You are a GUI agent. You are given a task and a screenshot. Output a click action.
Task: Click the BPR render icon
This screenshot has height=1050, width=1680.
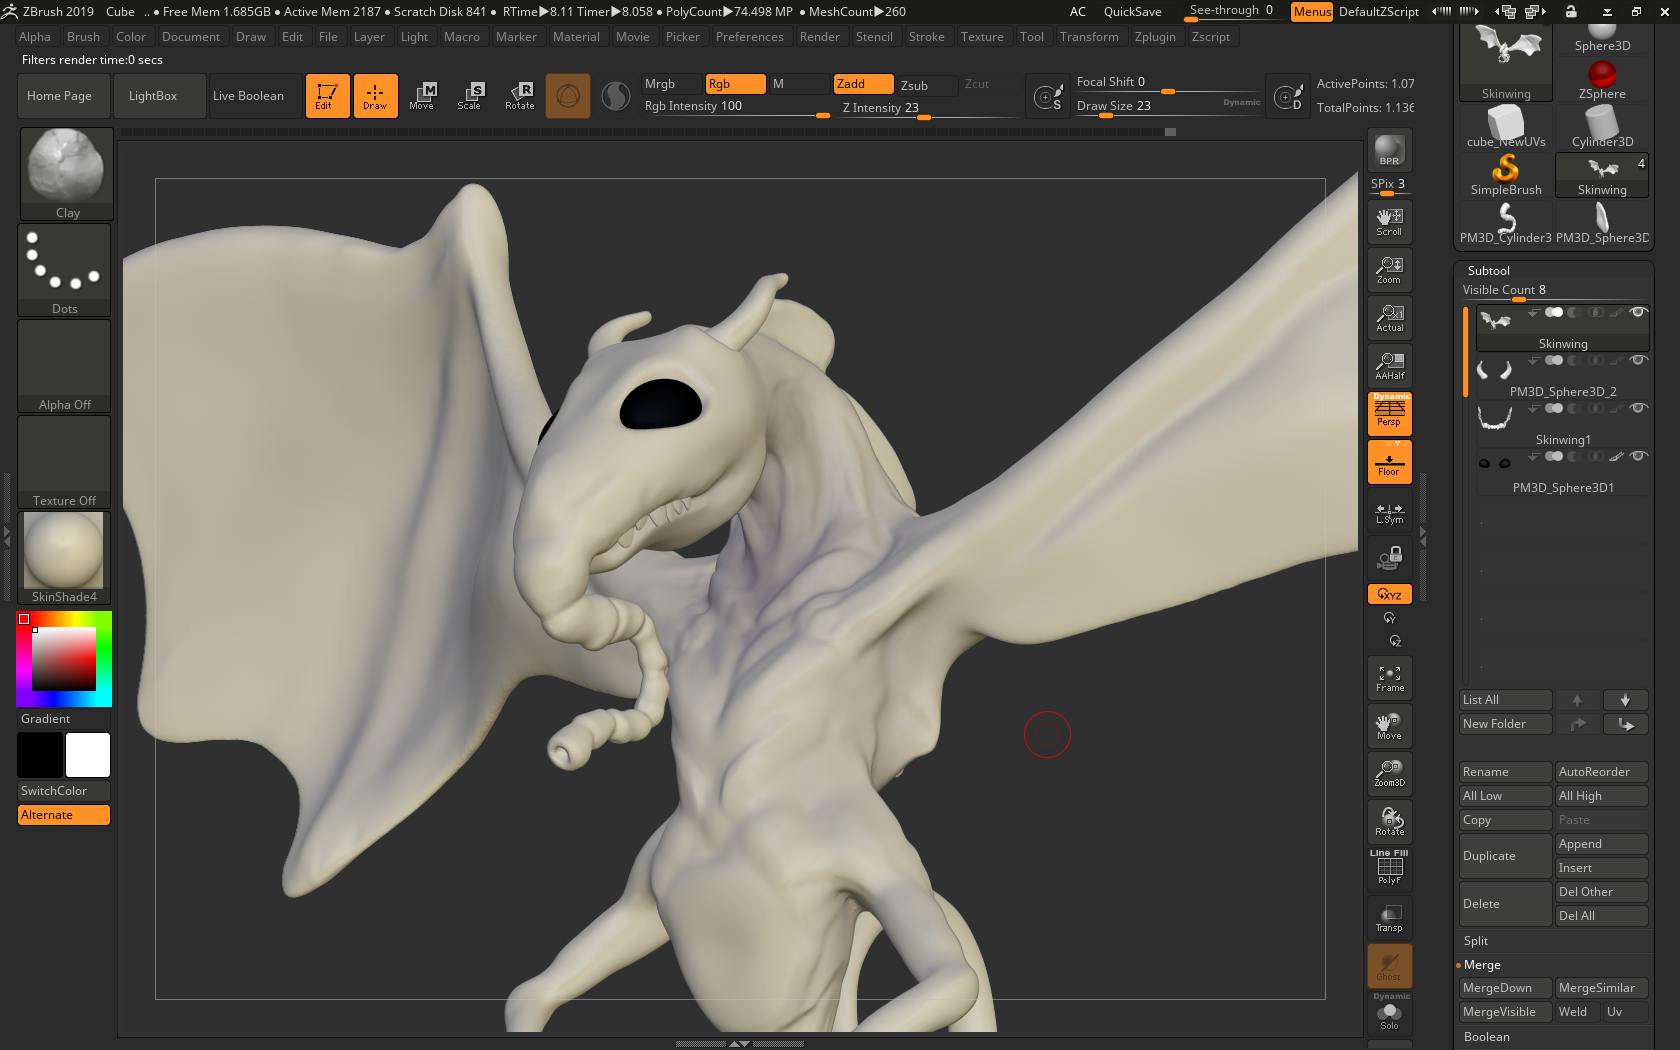point(1389,149)
